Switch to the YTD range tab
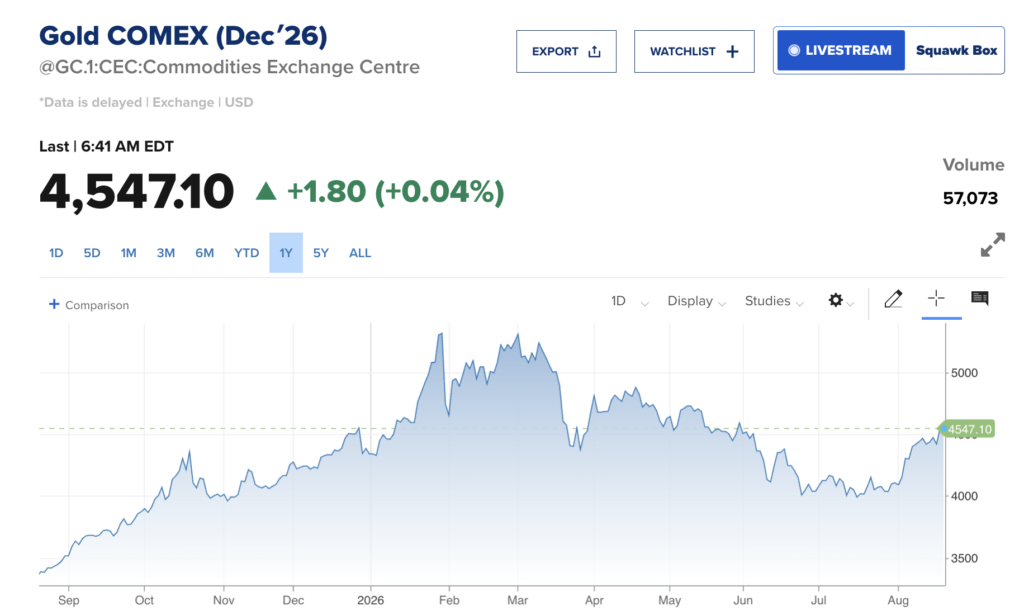The width and height of the screenshot is (1024, 615). click(x=246, y=253)
